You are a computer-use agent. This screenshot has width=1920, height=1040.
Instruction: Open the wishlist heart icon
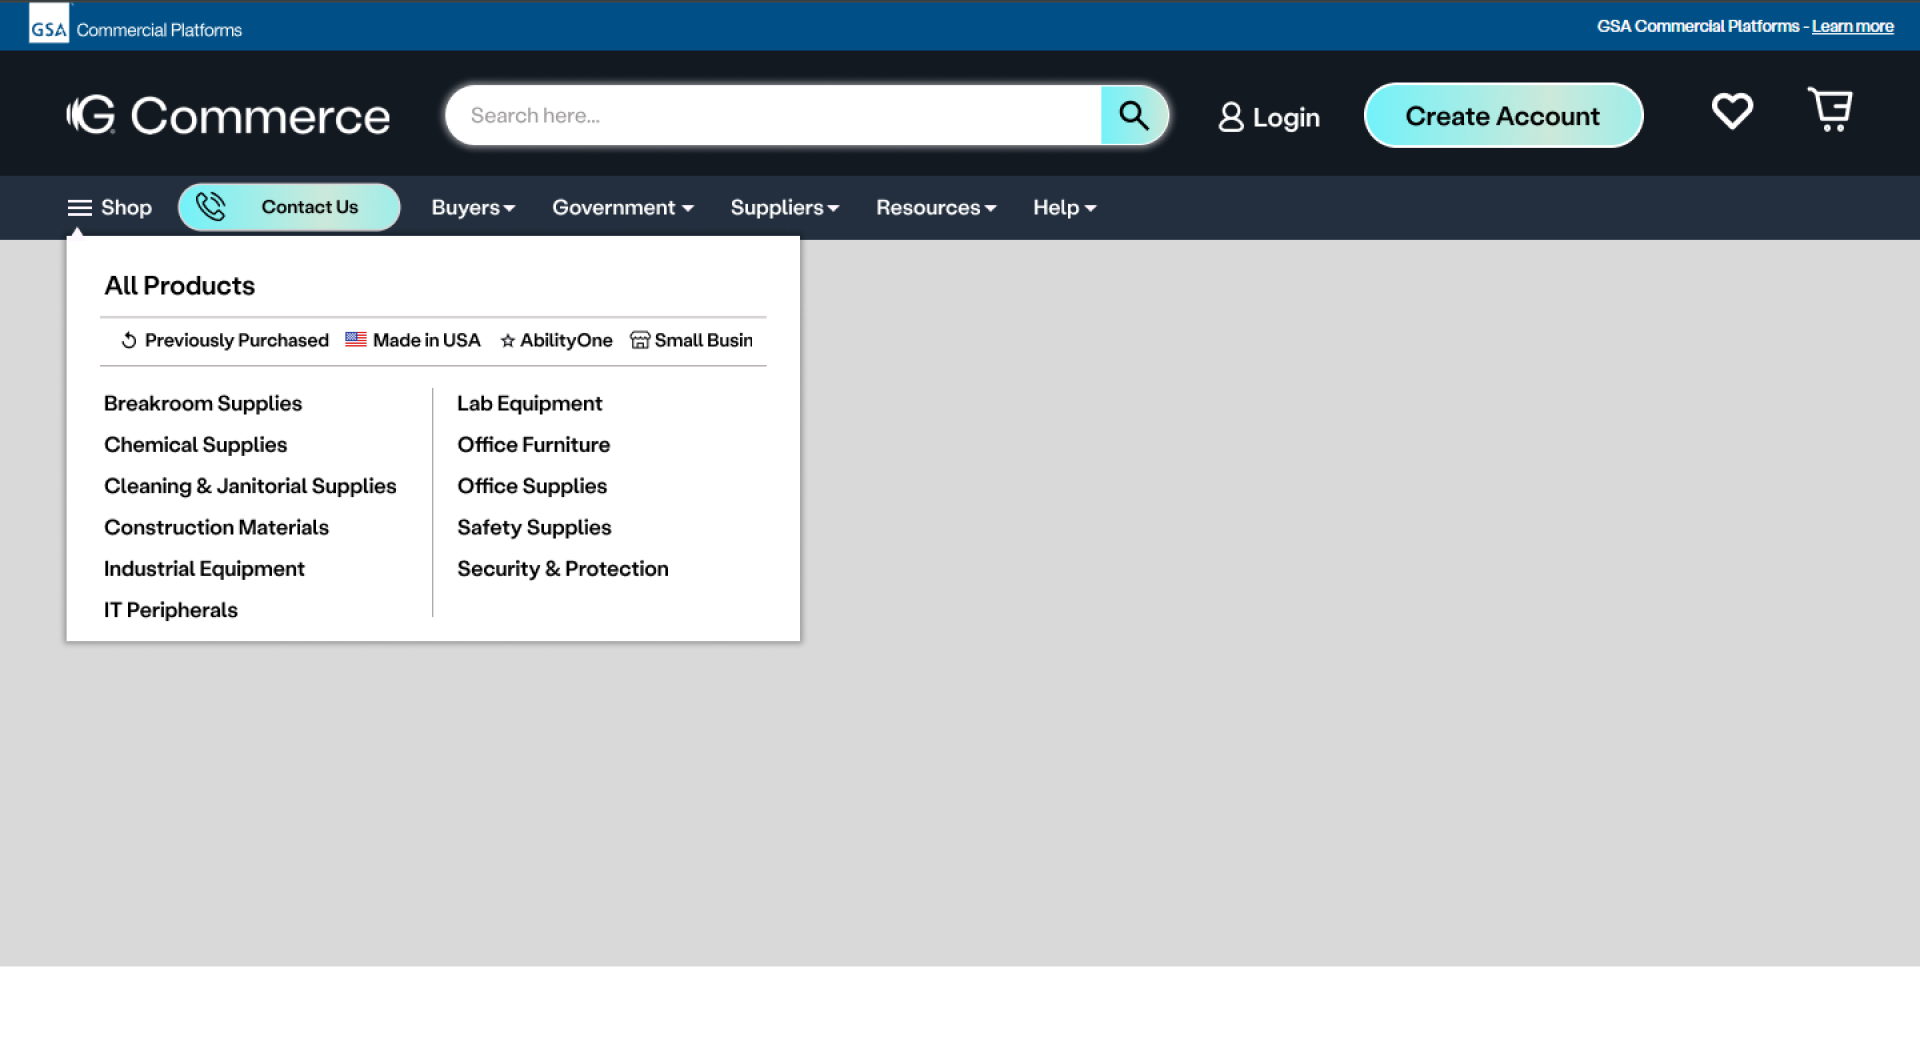click(1732, 111)
